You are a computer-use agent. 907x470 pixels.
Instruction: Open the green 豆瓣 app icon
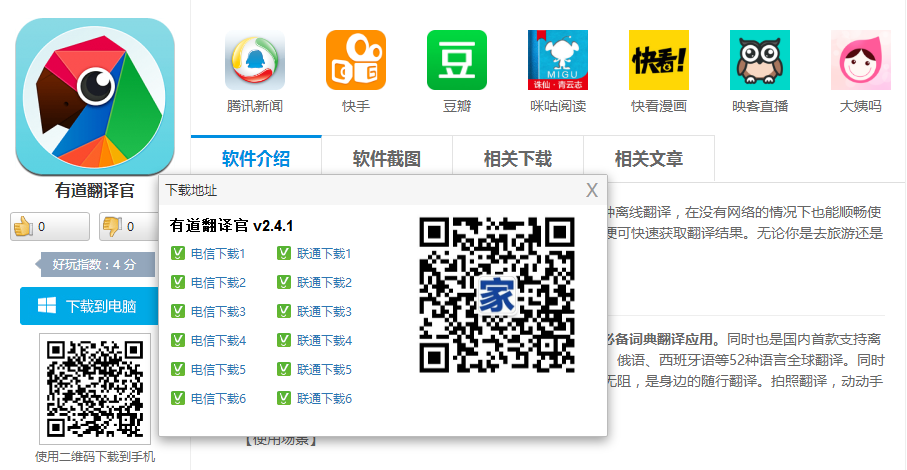pos(457,60)
